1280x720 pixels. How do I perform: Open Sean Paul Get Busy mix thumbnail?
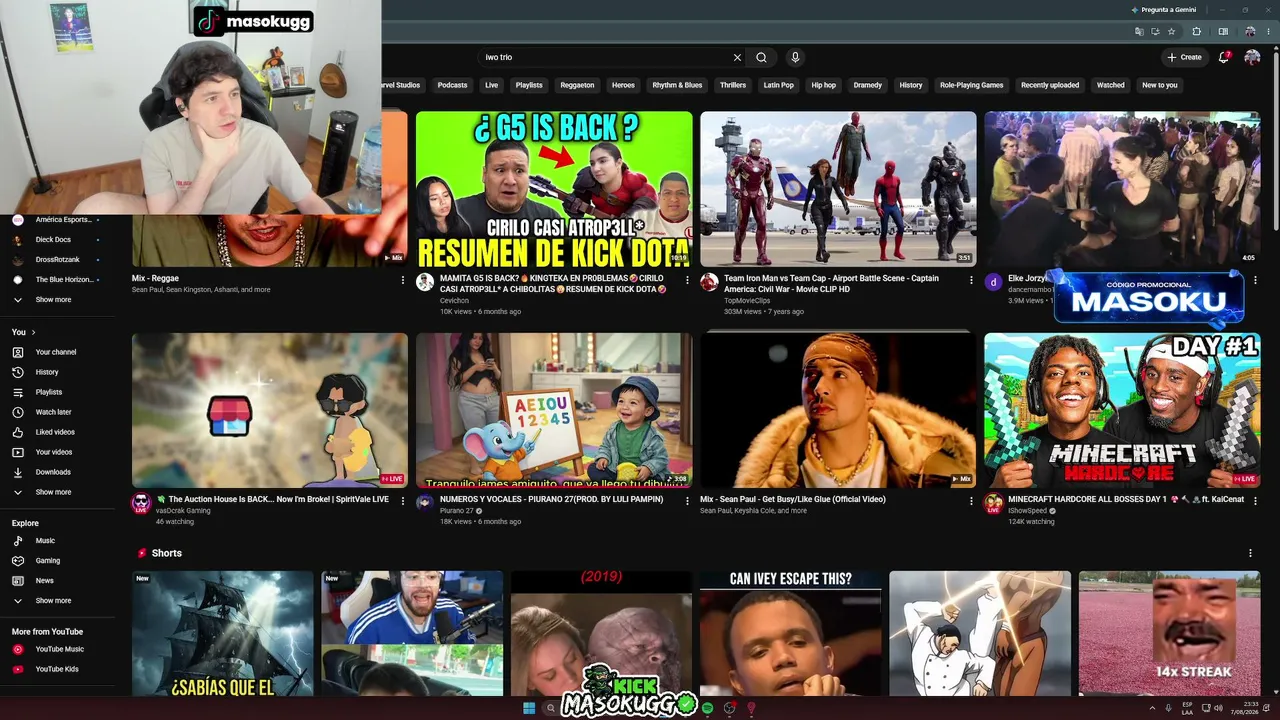pyautogui.click(x=838, y=410)
